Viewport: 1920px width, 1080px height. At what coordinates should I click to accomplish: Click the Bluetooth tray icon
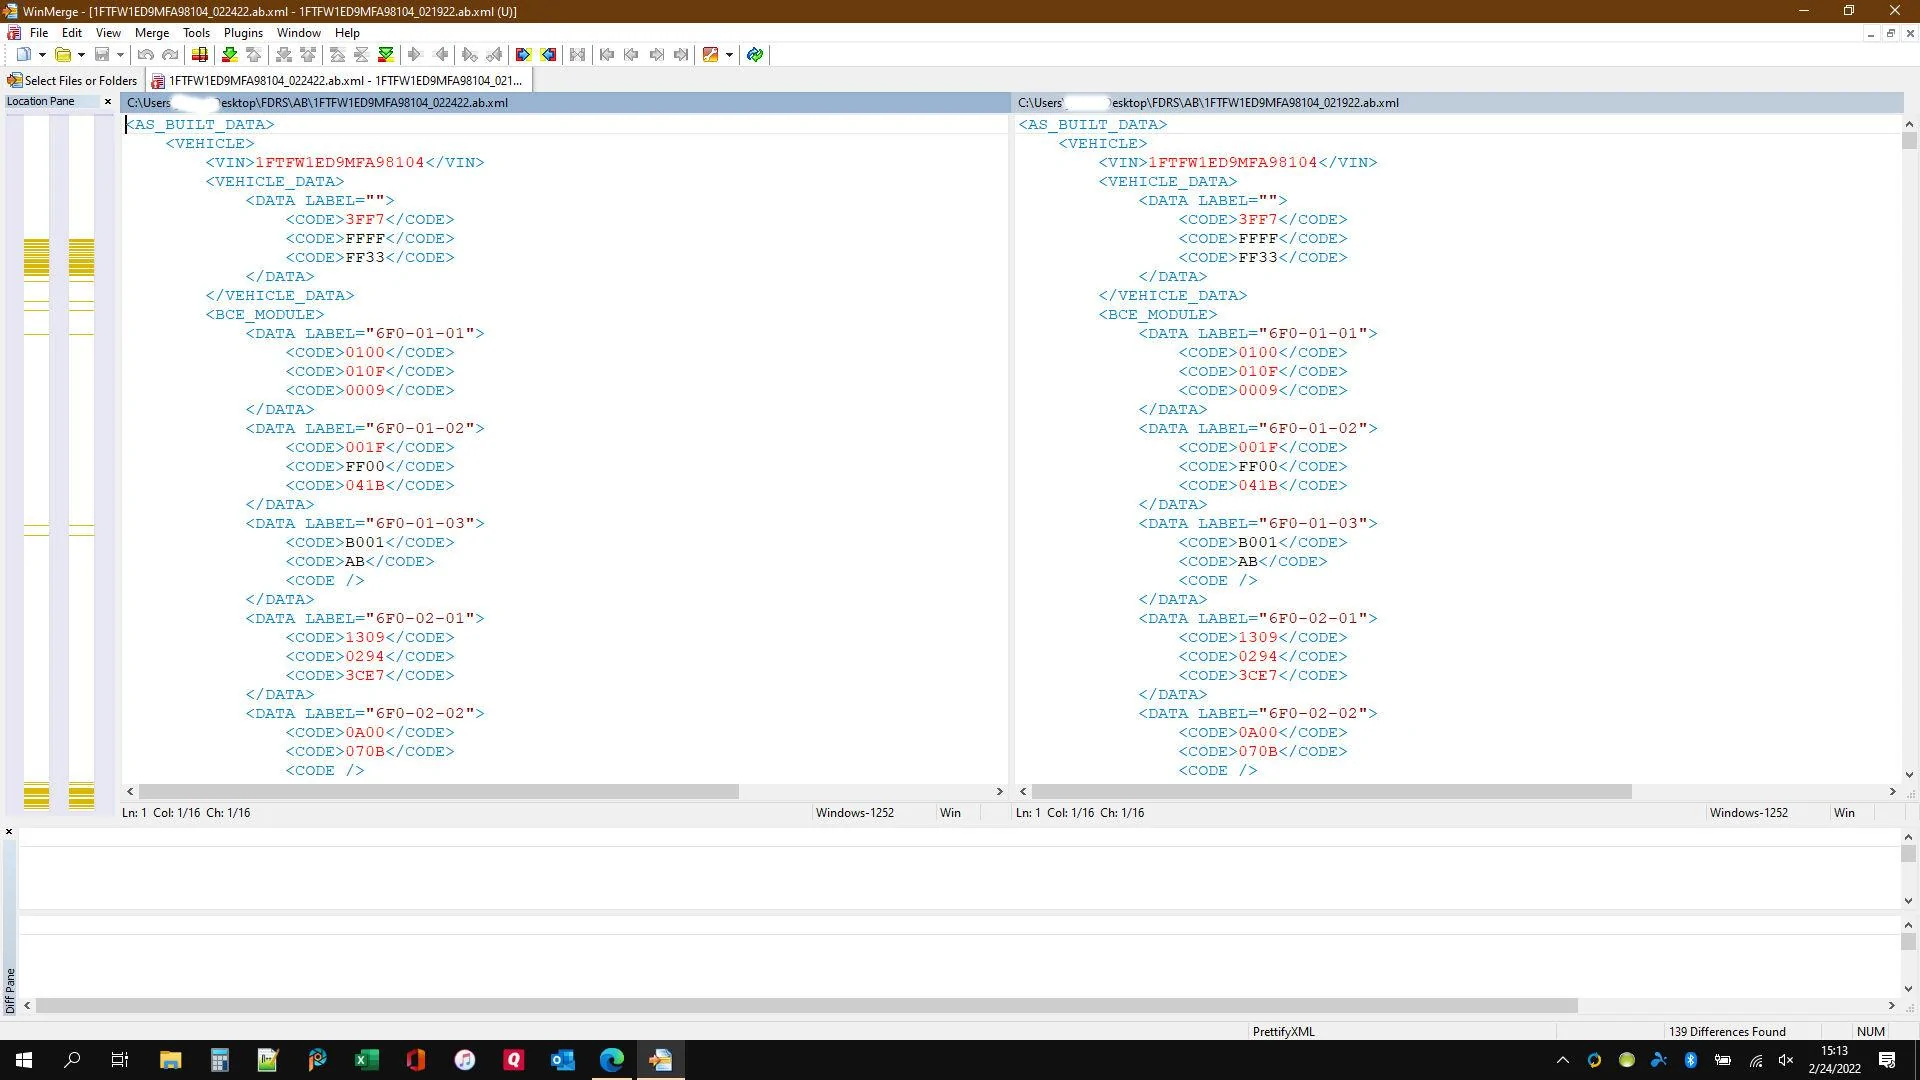(1690, 1060)
